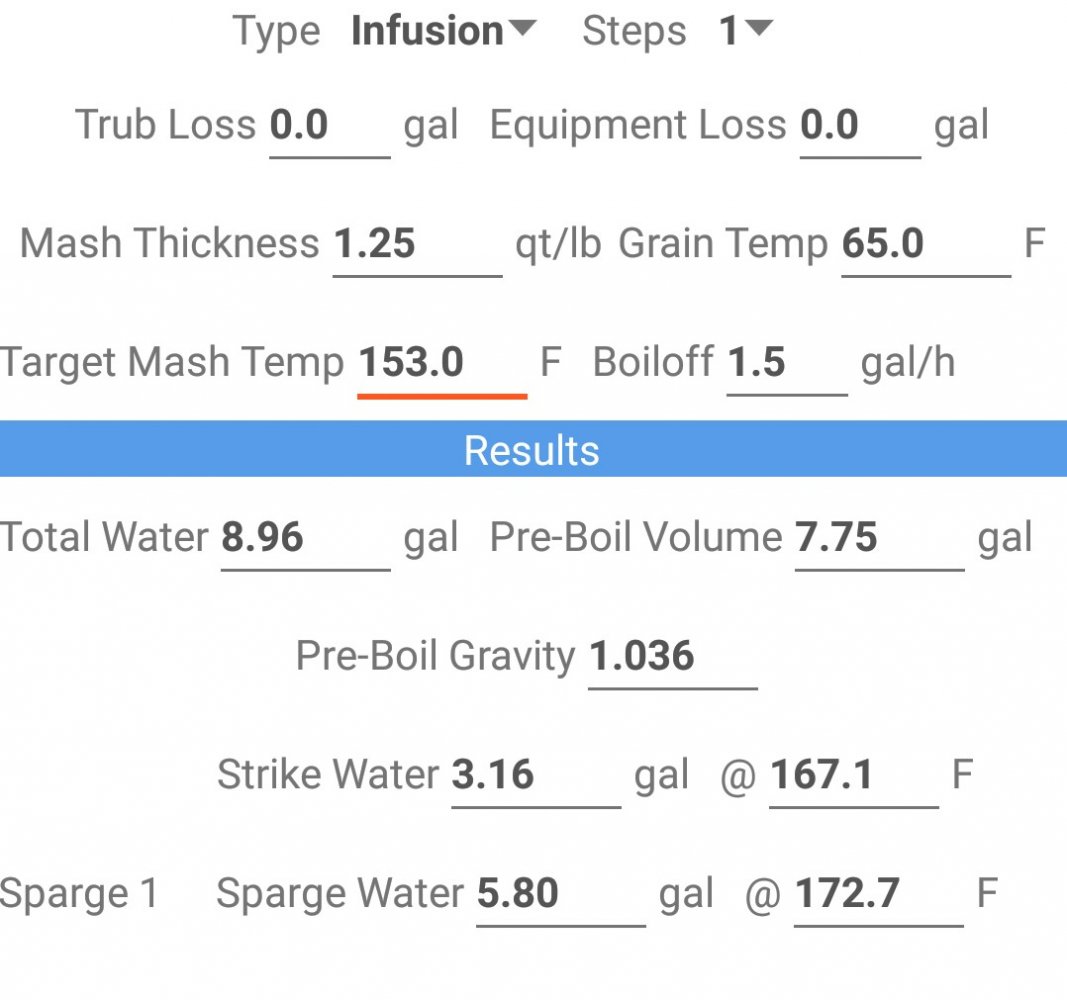The image size is (1067, 1000).
Task: Click the Sparge 1 label
Action: (x=79, y=894)
